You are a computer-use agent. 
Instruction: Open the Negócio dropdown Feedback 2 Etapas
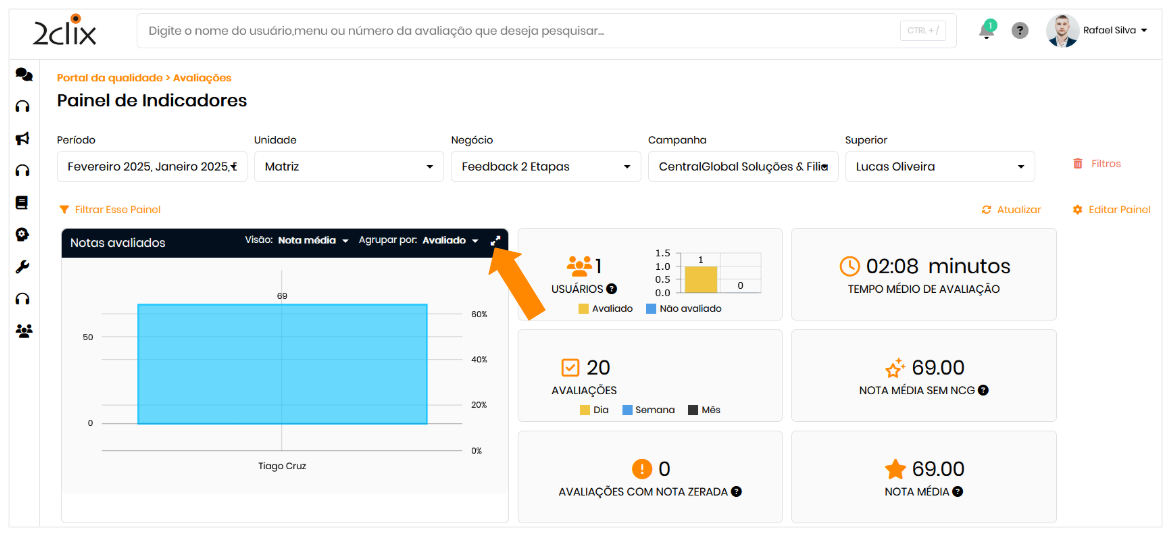(x=545, y=167)
